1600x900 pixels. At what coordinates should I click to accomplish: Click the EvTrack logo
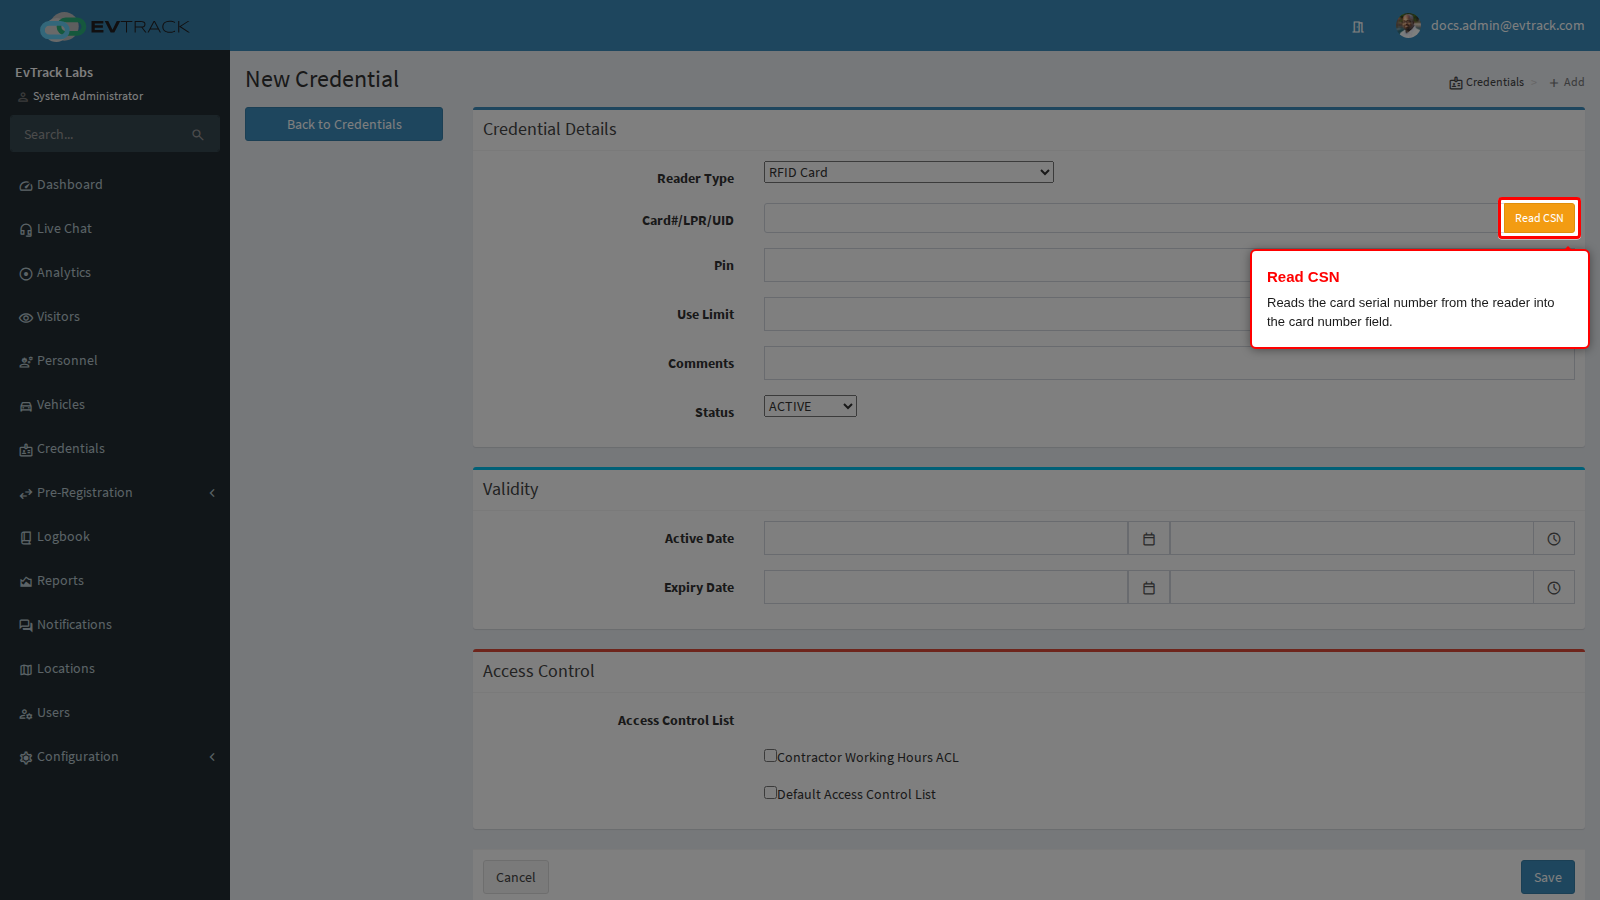(x=115, y=26)
